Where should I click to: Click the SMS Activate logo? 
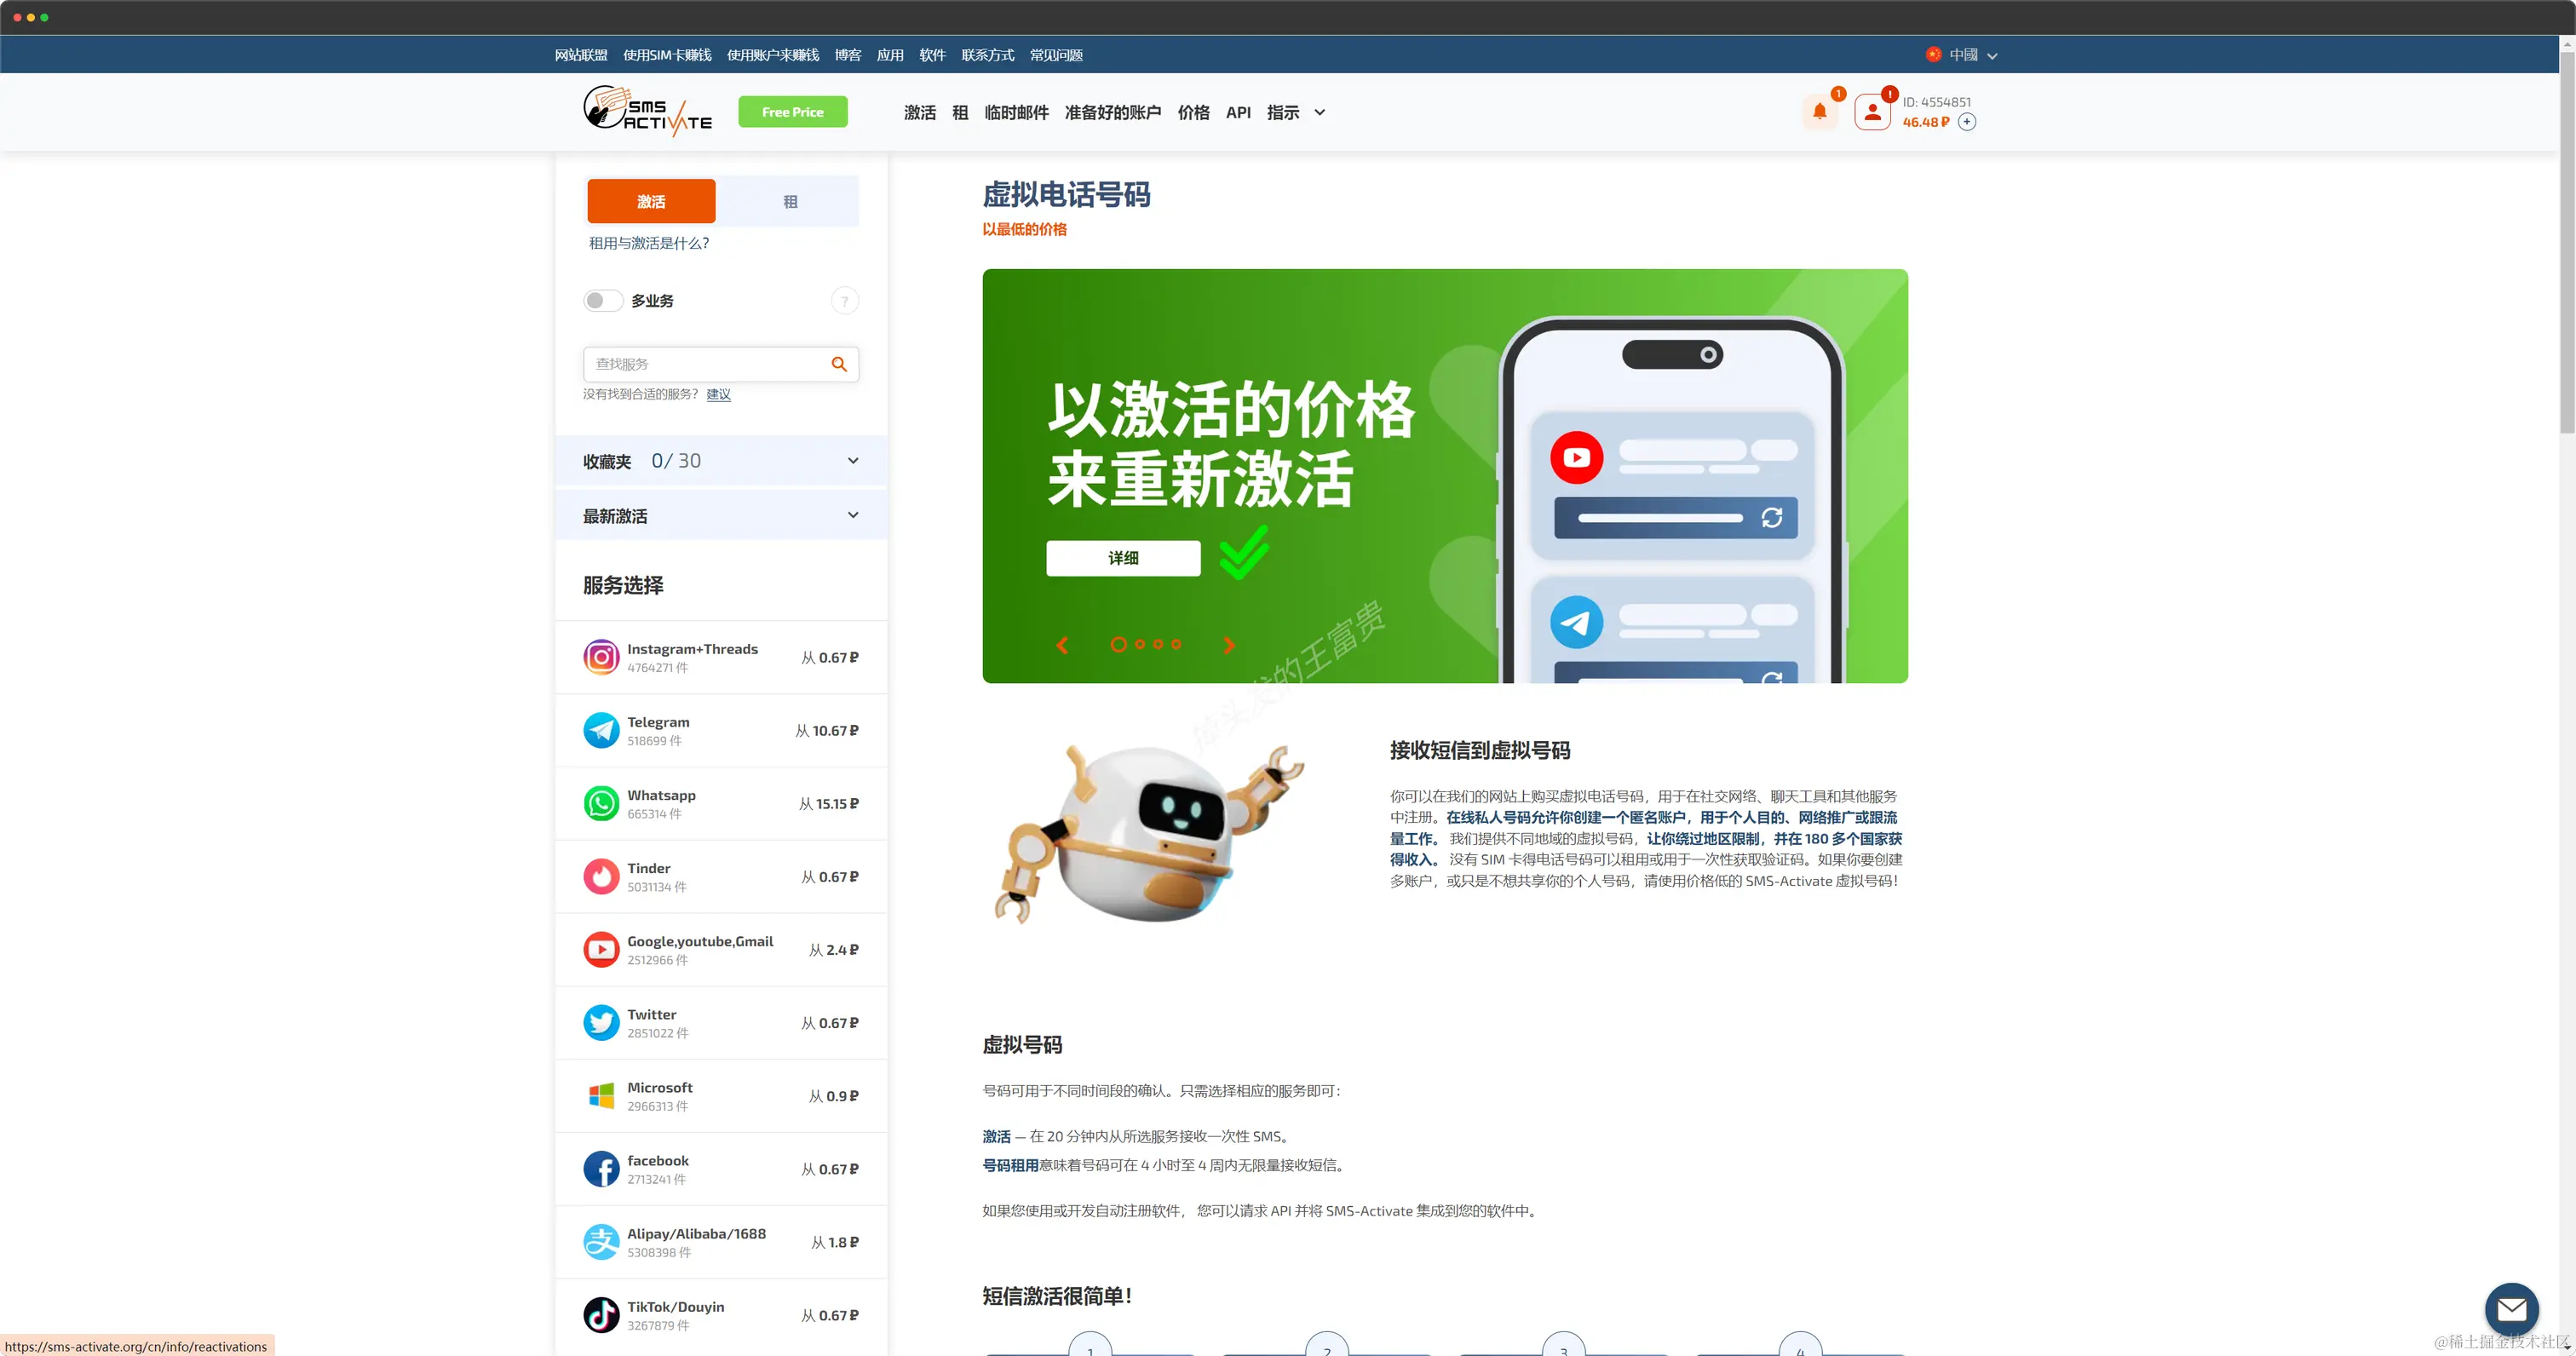[x=647, y=111]
